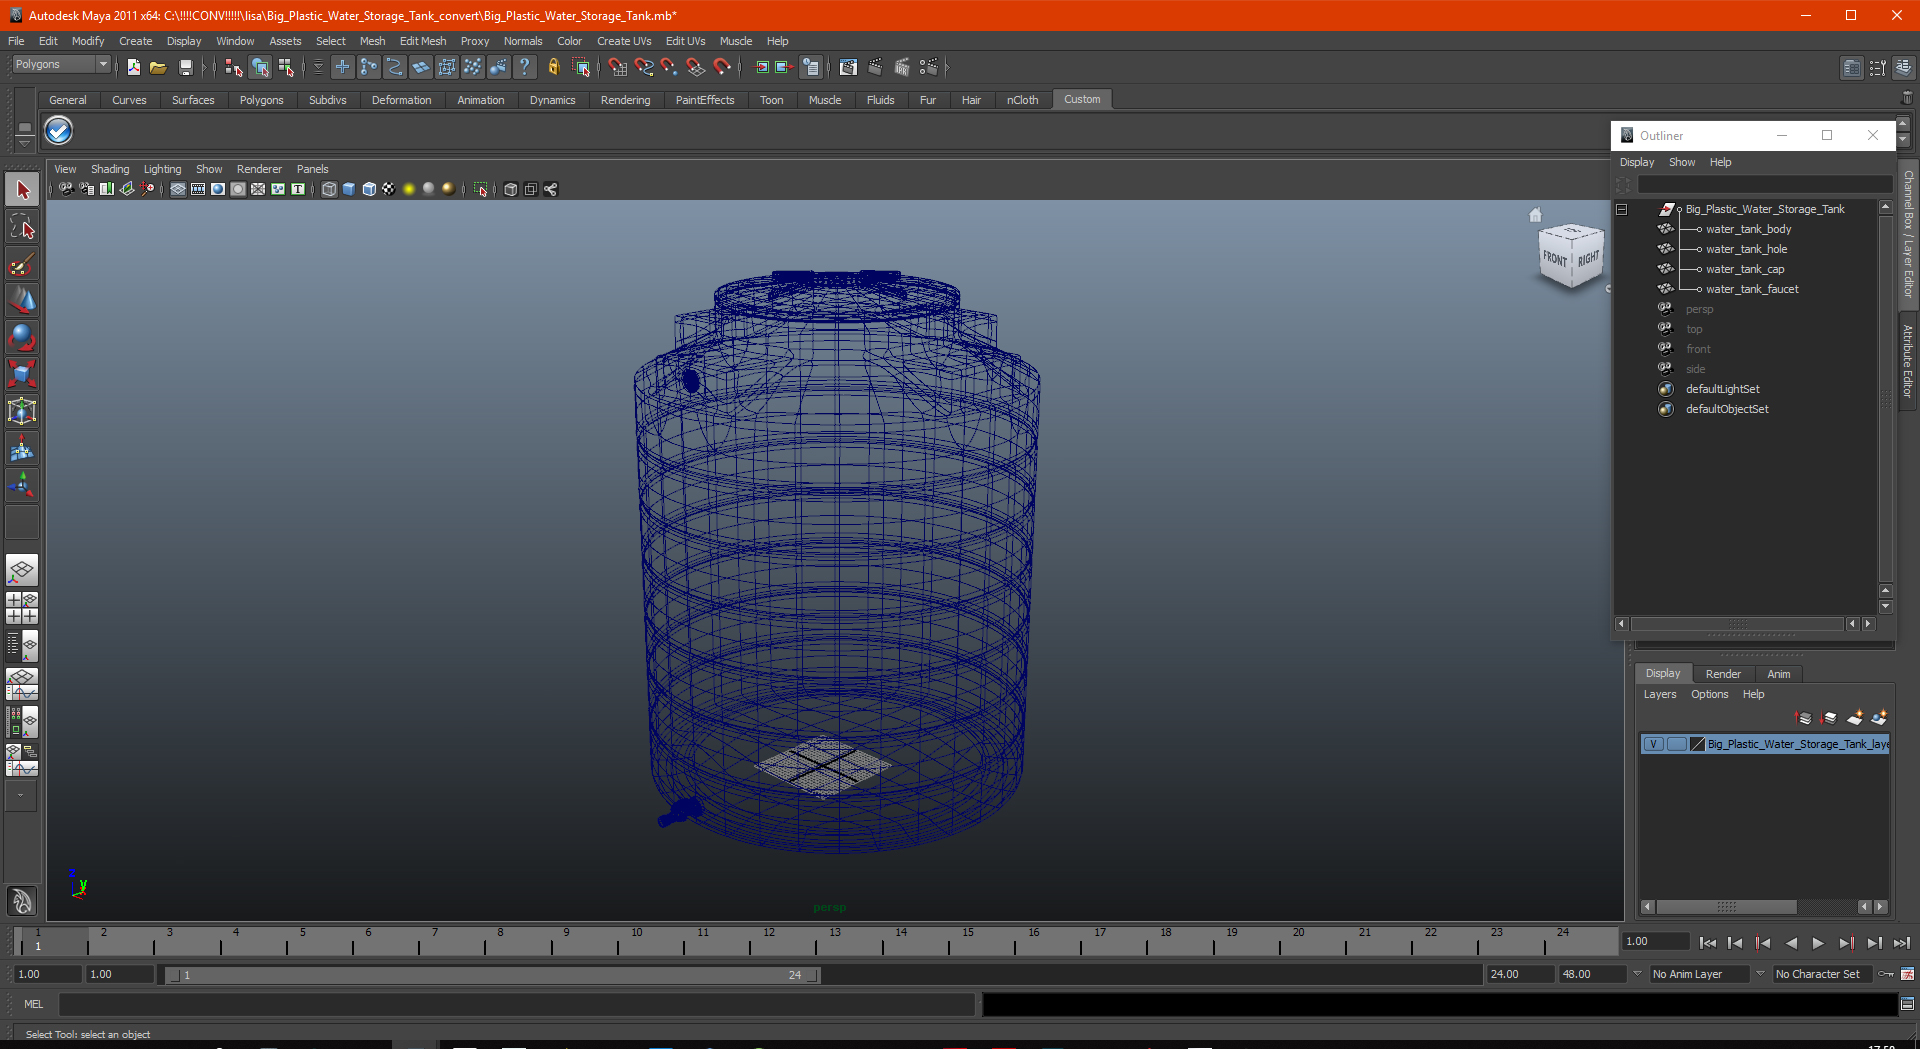
Task: Click the range slider bar
Action: coord(495,975)
